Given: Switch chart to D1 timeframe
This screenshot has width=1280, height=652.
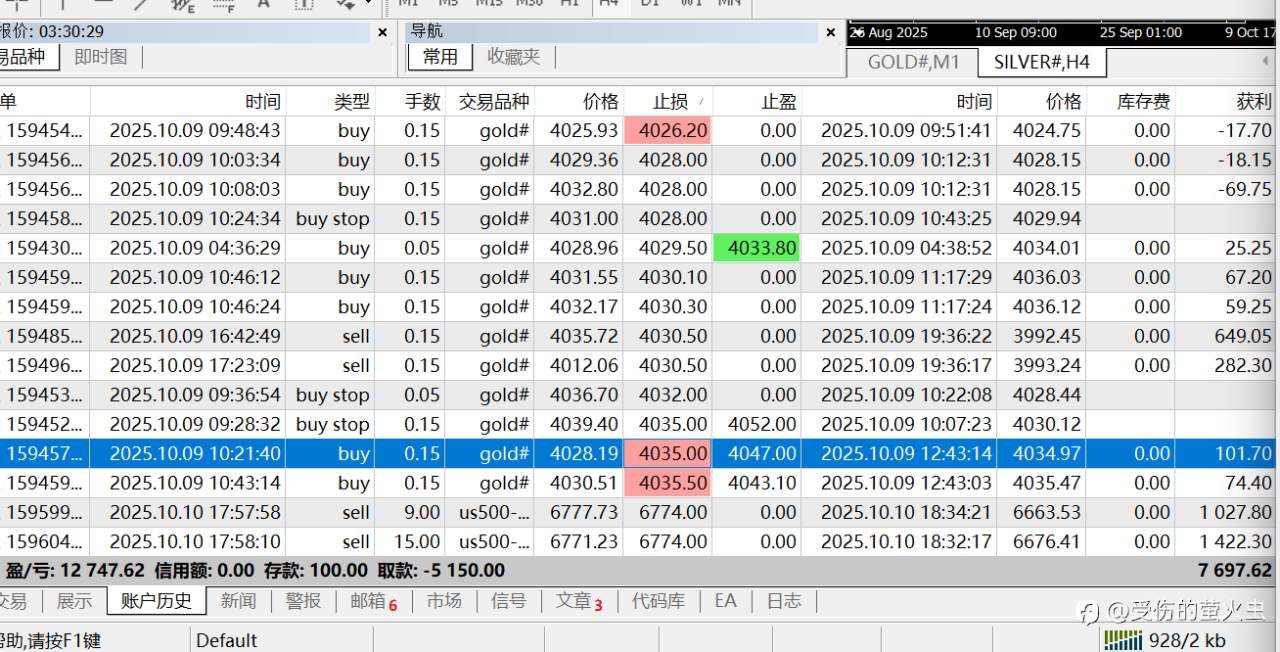Looking at the screenshot, I should click(649, 3).
